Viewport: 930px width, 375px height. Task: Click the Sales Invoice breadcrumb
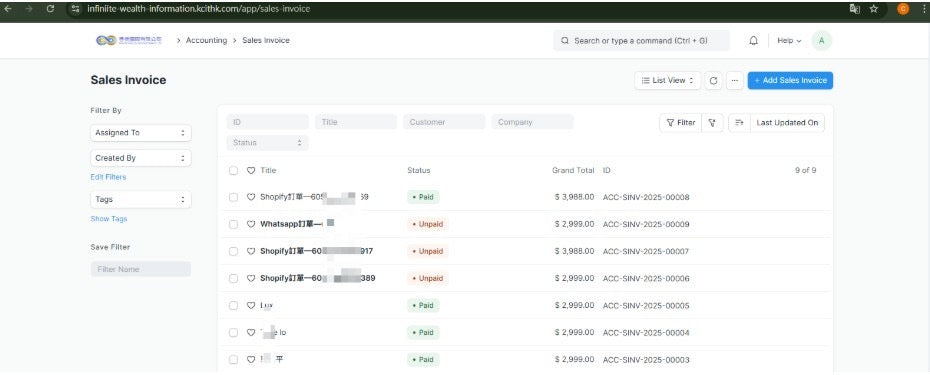[x=266, y=40]
